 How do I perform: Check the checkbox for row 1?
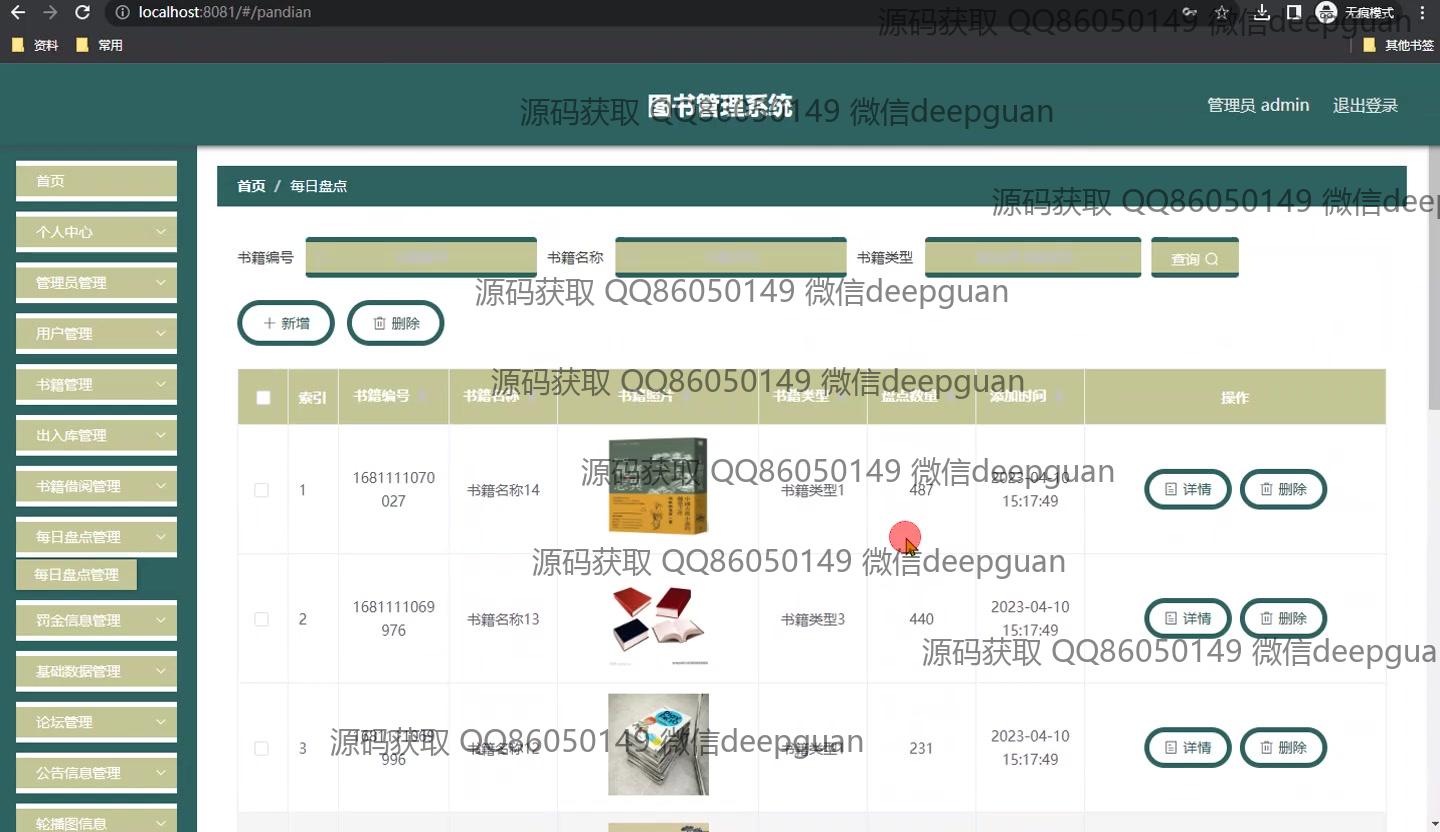[262, 490]
